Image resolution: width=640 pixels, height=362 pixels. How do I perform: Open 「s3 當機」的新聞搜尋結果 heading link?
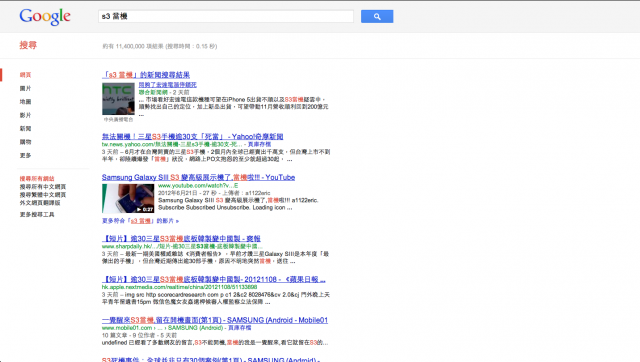tap(146, 75)
